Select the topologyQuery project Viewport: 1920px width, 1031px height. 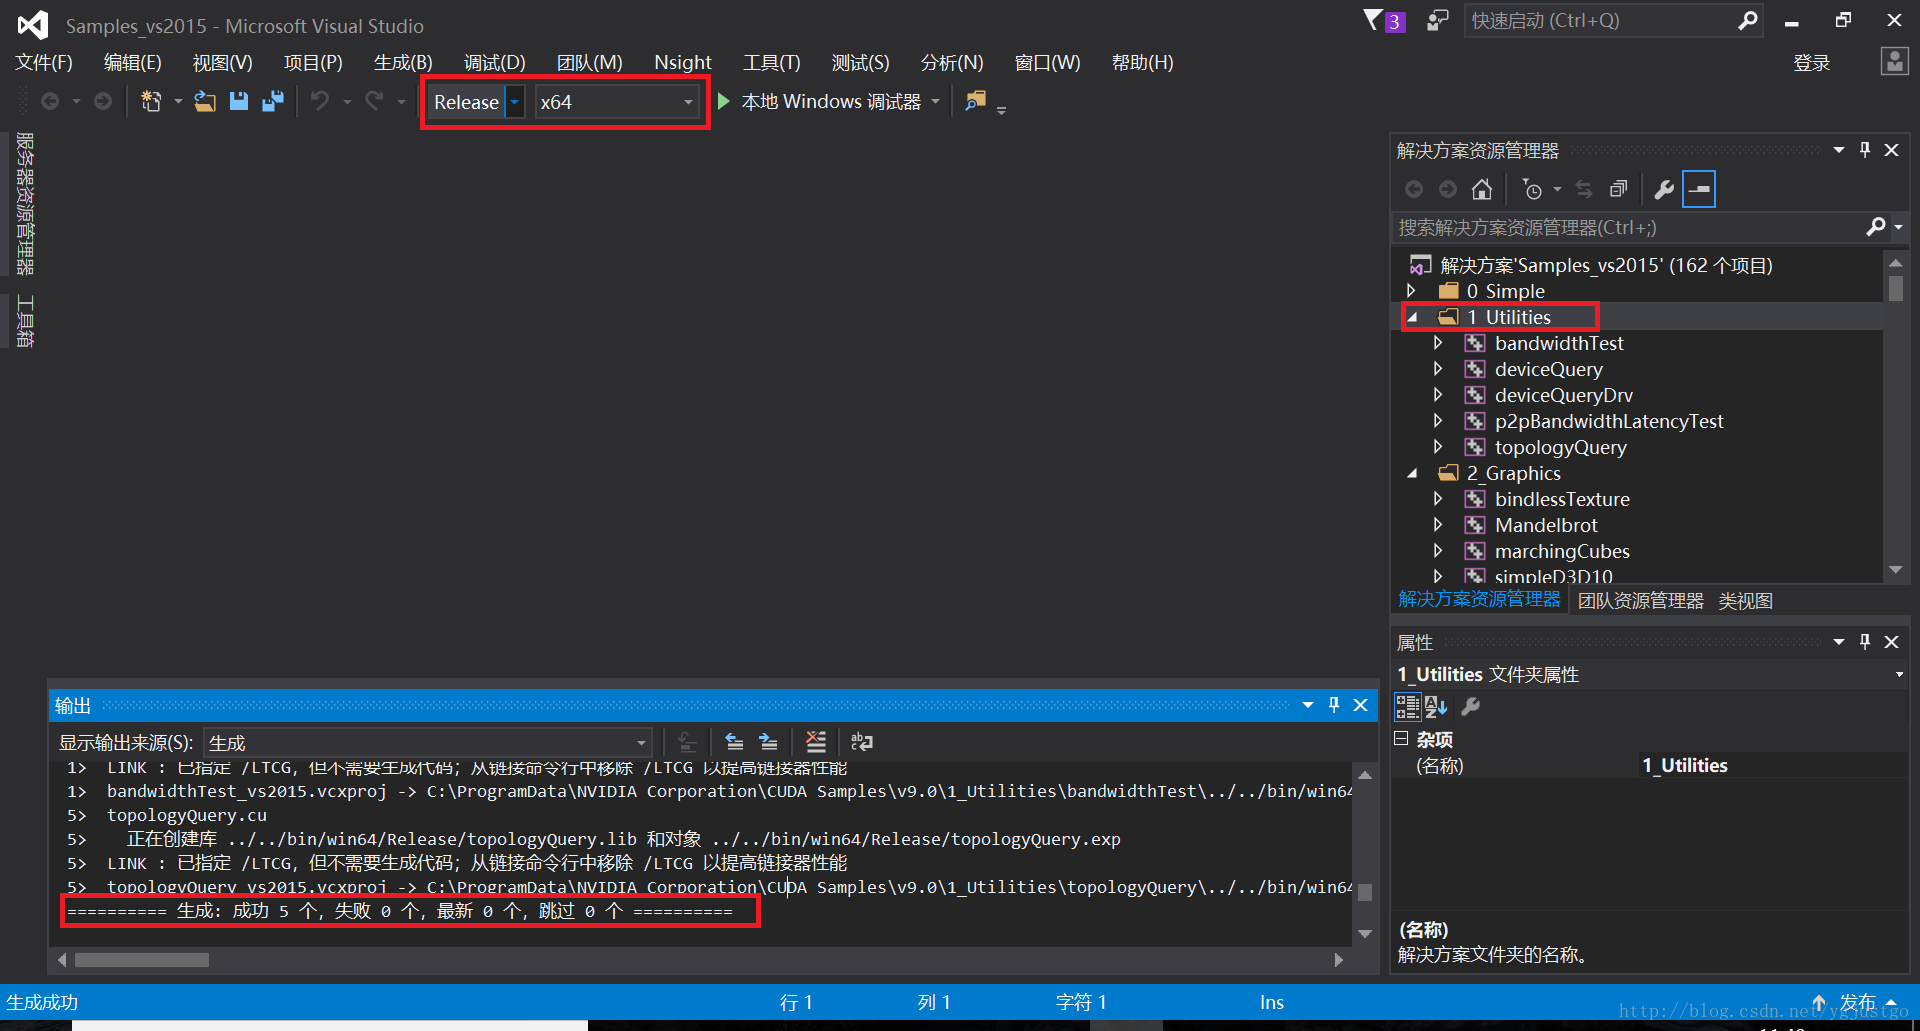[1560, 447]
